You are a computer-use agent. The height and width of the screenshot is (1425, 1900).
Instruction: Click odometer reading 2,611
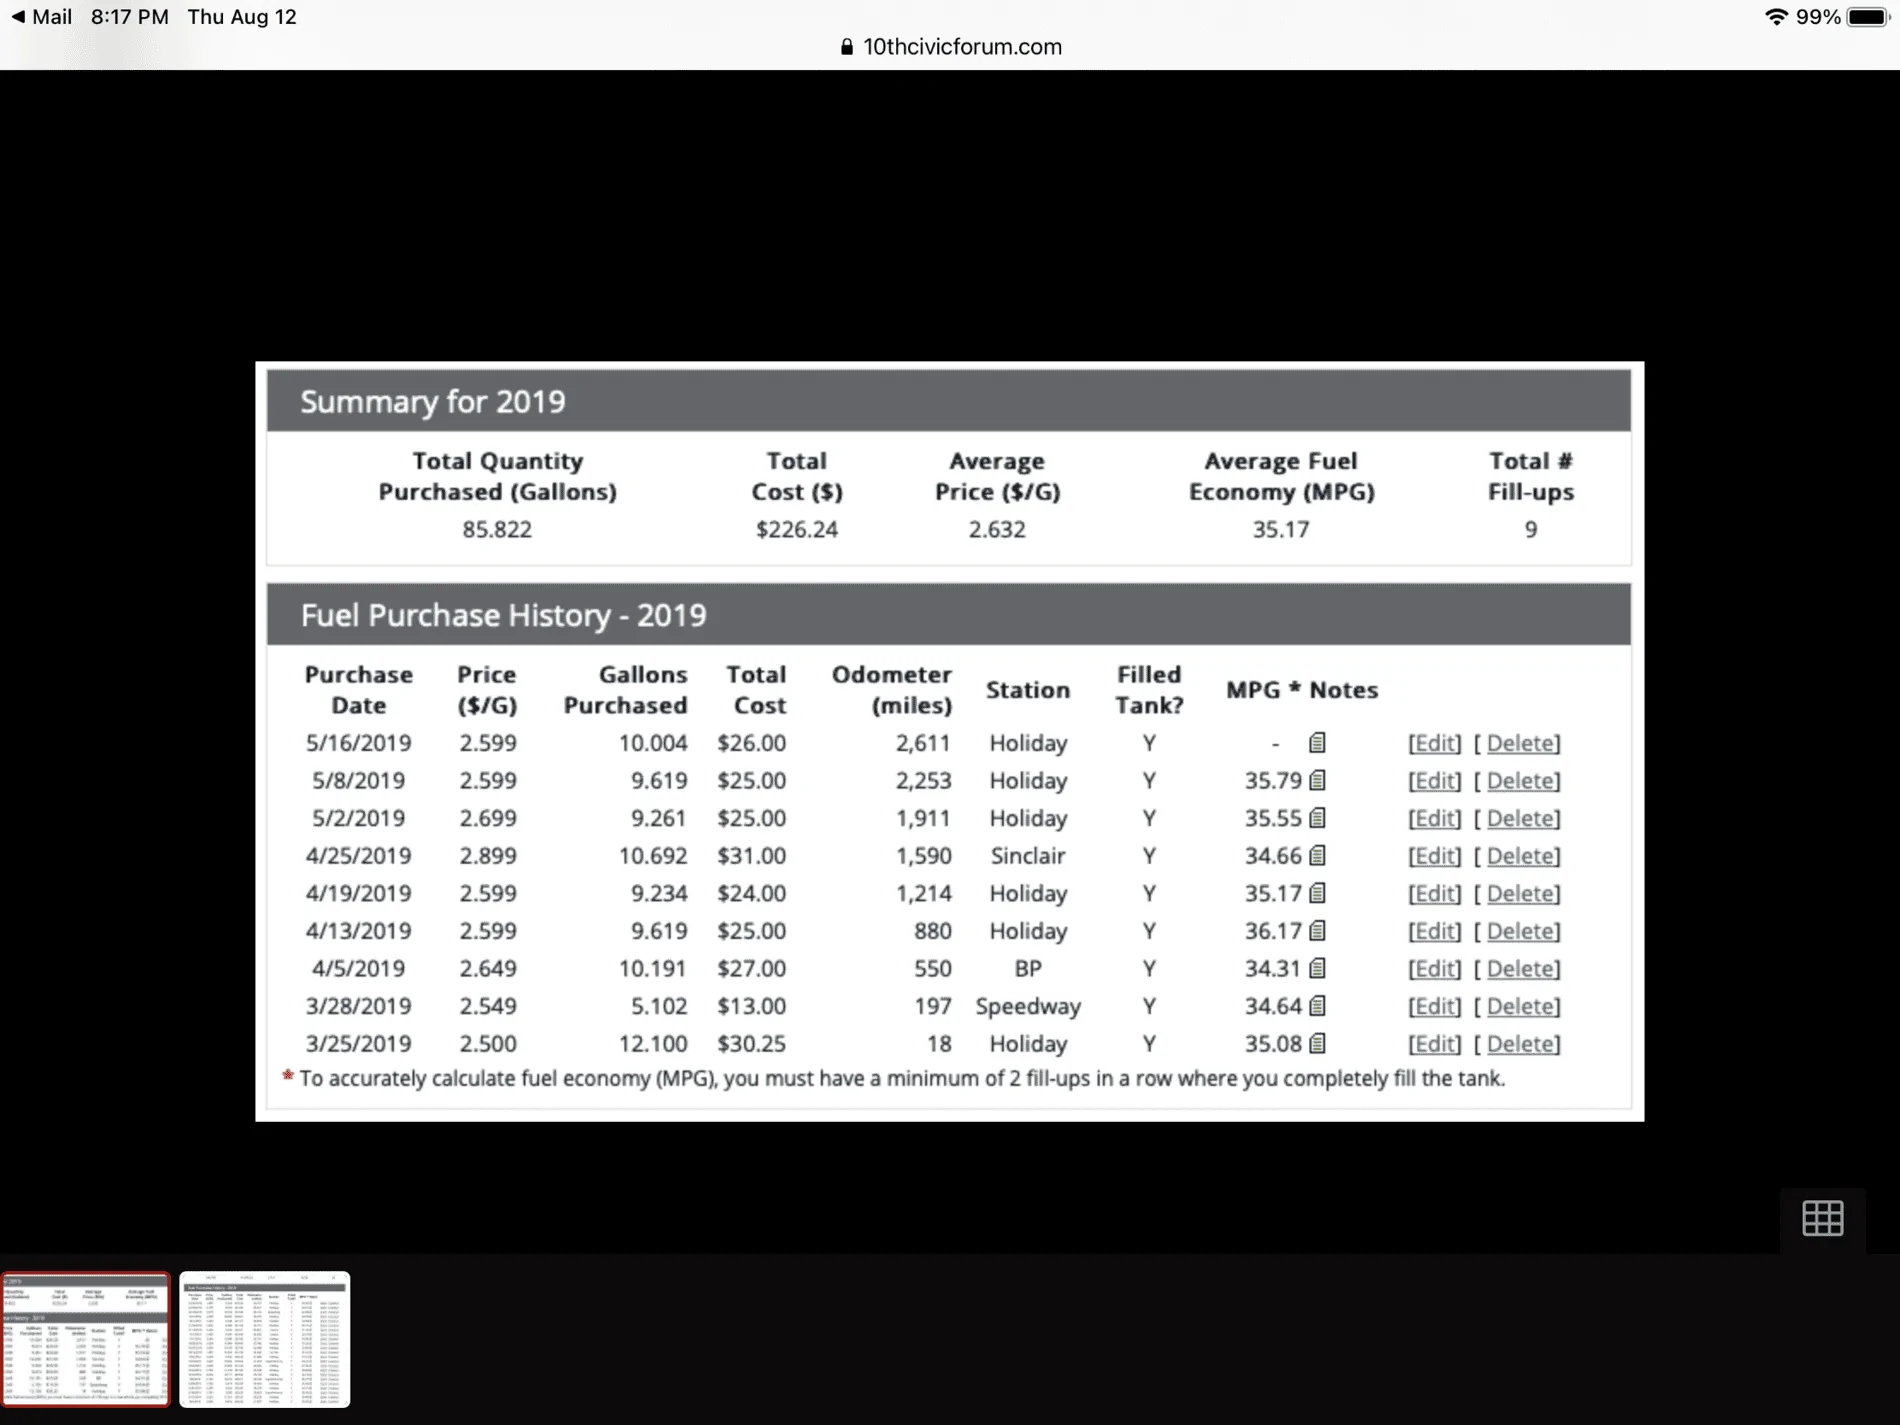923,743
